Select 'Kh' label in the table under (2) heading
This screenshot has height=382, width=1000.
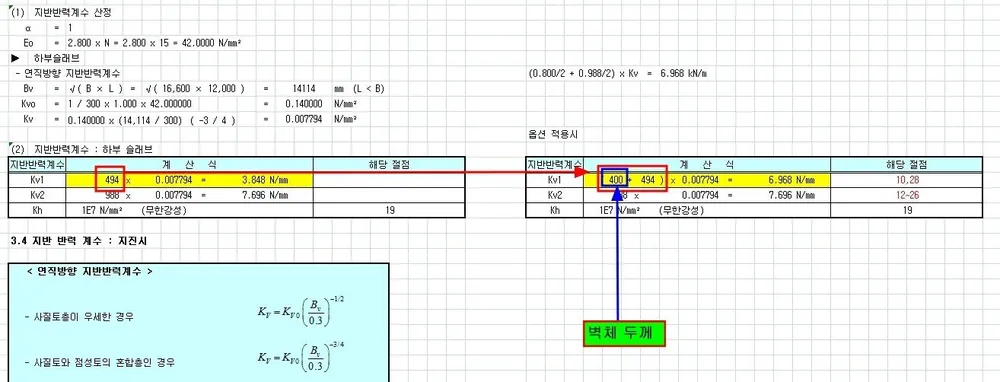pos(36,210)
